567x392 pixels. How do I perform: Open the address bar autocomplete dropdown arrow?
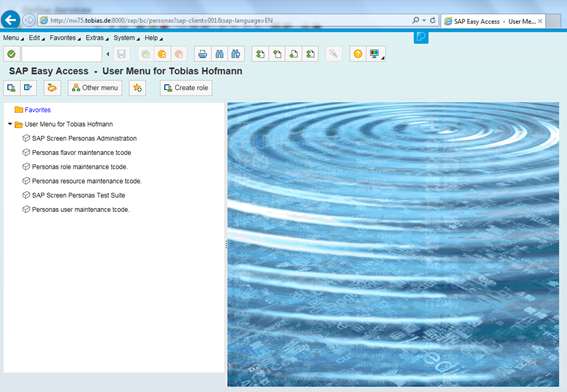pyautogui.click(x=424, y=20)
